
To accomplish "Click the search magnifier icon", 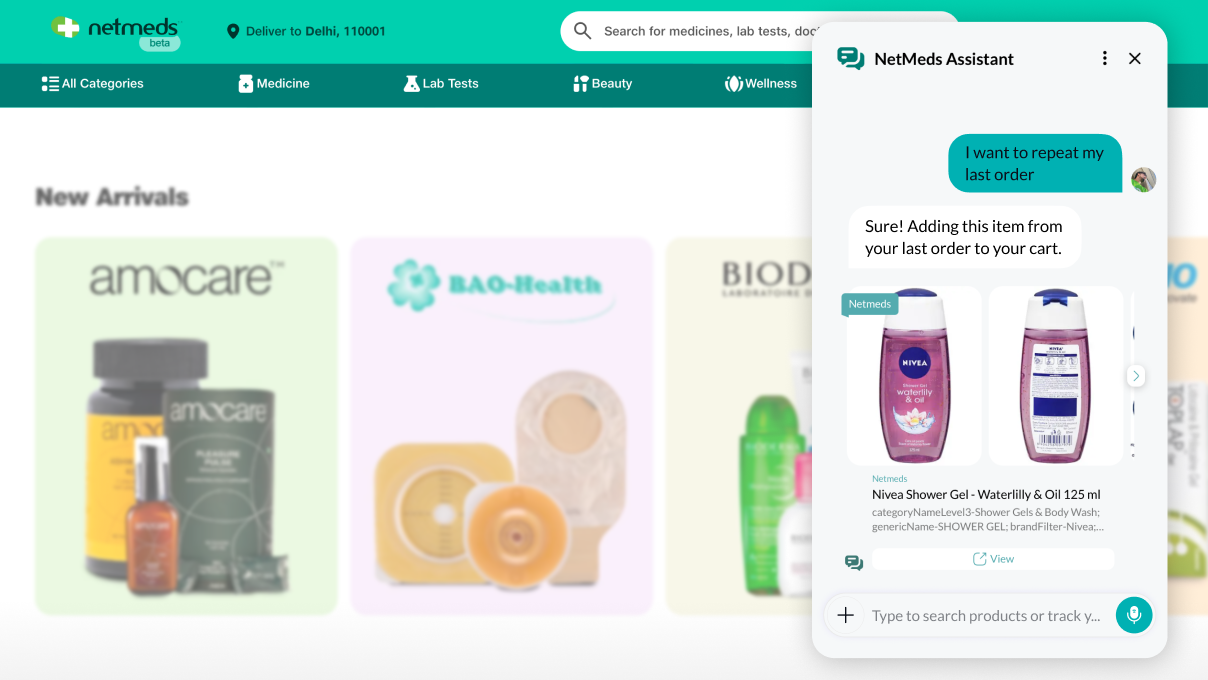I will 583,30.
